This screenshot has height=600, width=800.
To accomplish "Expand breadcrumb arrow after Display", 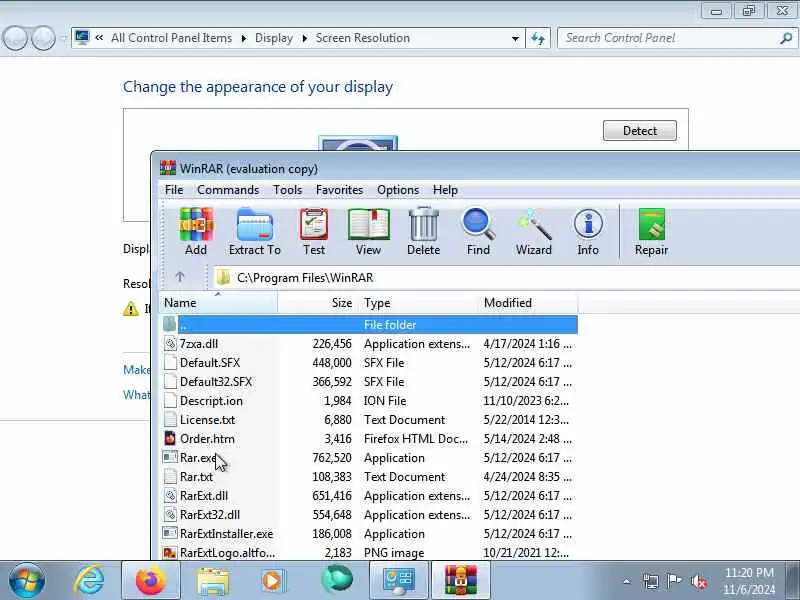I will pyautogui.click(x=305, y=38).
